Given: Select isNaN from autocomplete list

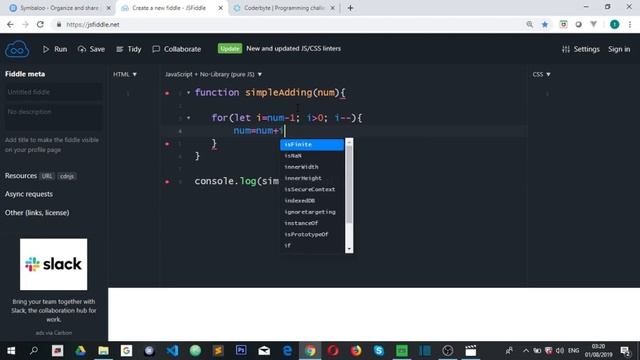Looking at the screenshot, I should (x=312, y=156).
